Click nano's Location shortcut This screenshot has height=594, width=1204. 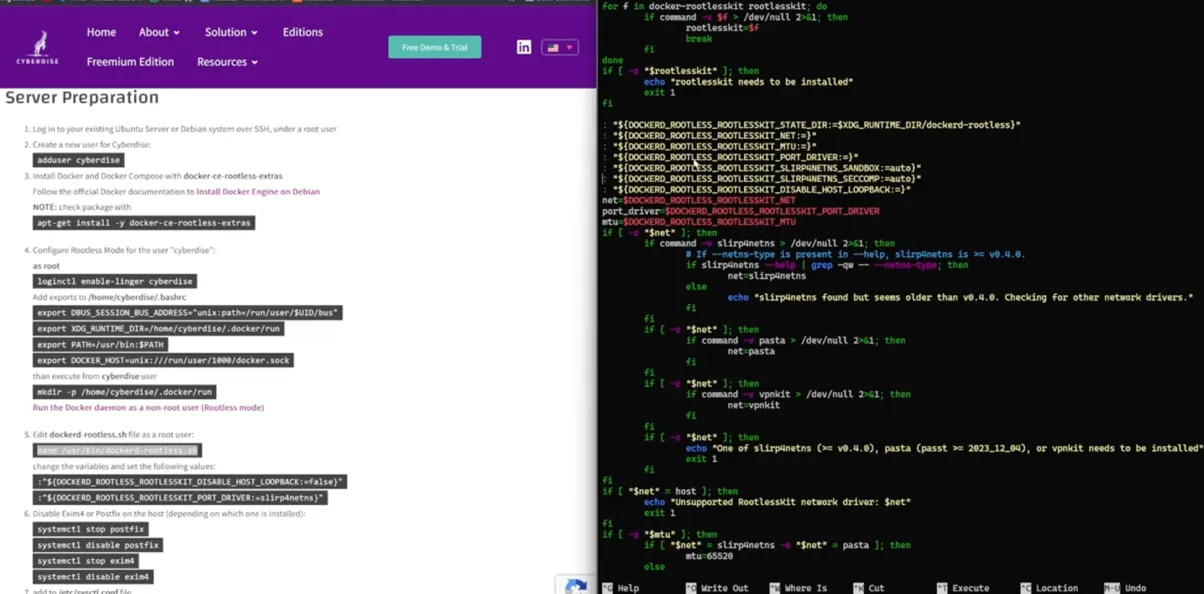click(x=1049, y=588)
